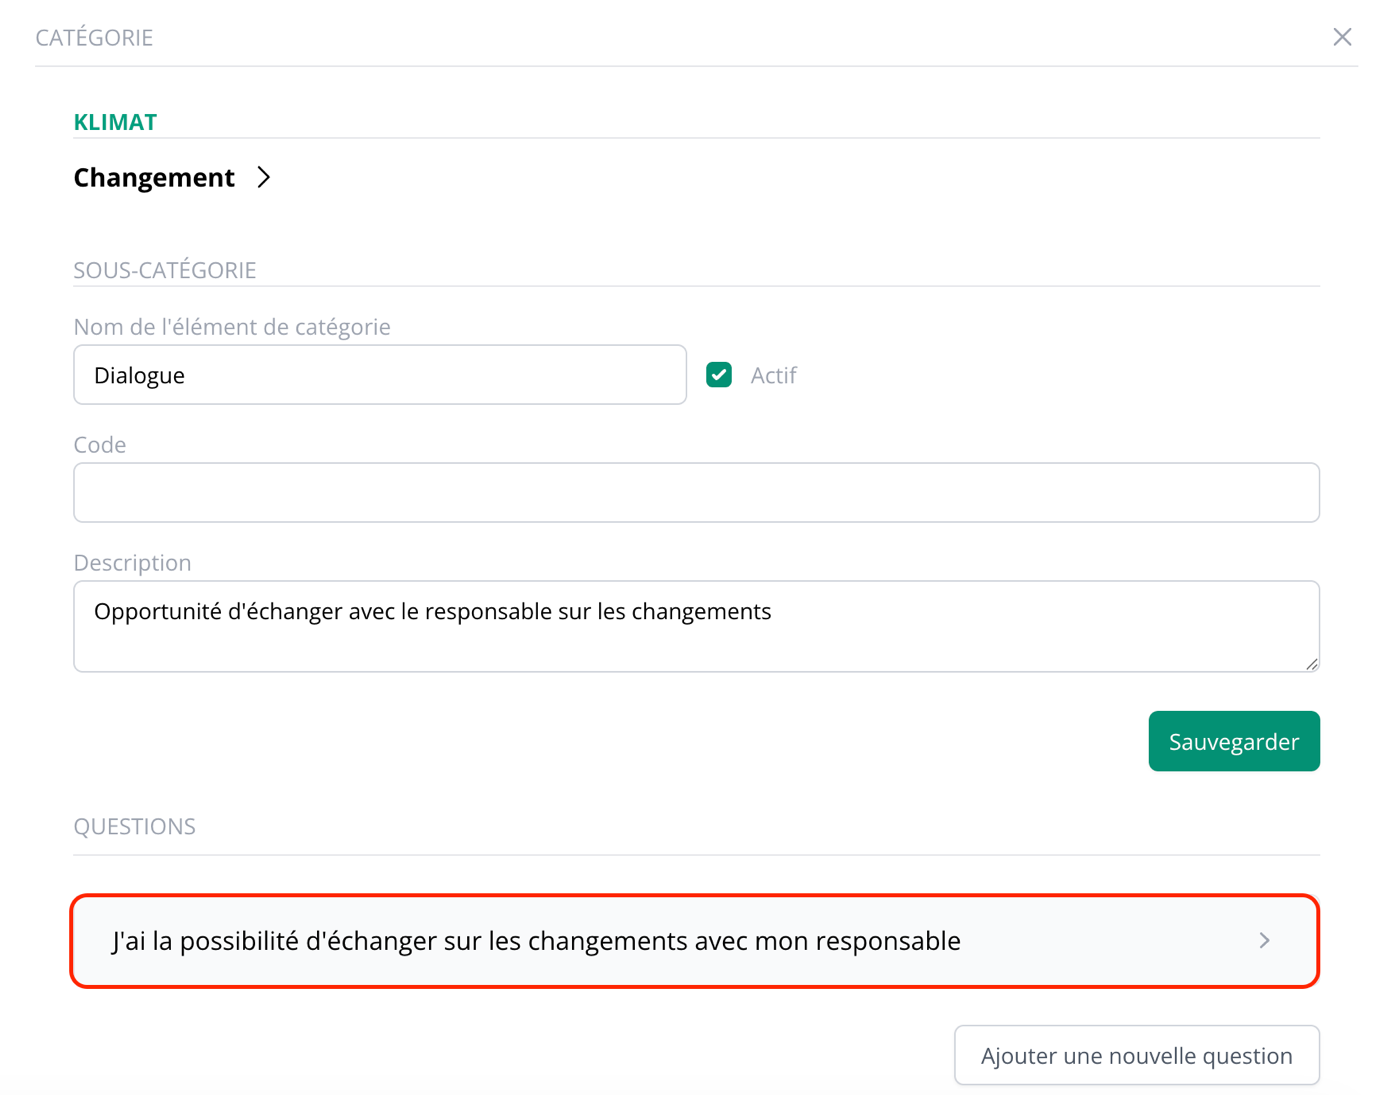Click the Sauvegarder button

pyautogui.click(x=1233, y=741)
